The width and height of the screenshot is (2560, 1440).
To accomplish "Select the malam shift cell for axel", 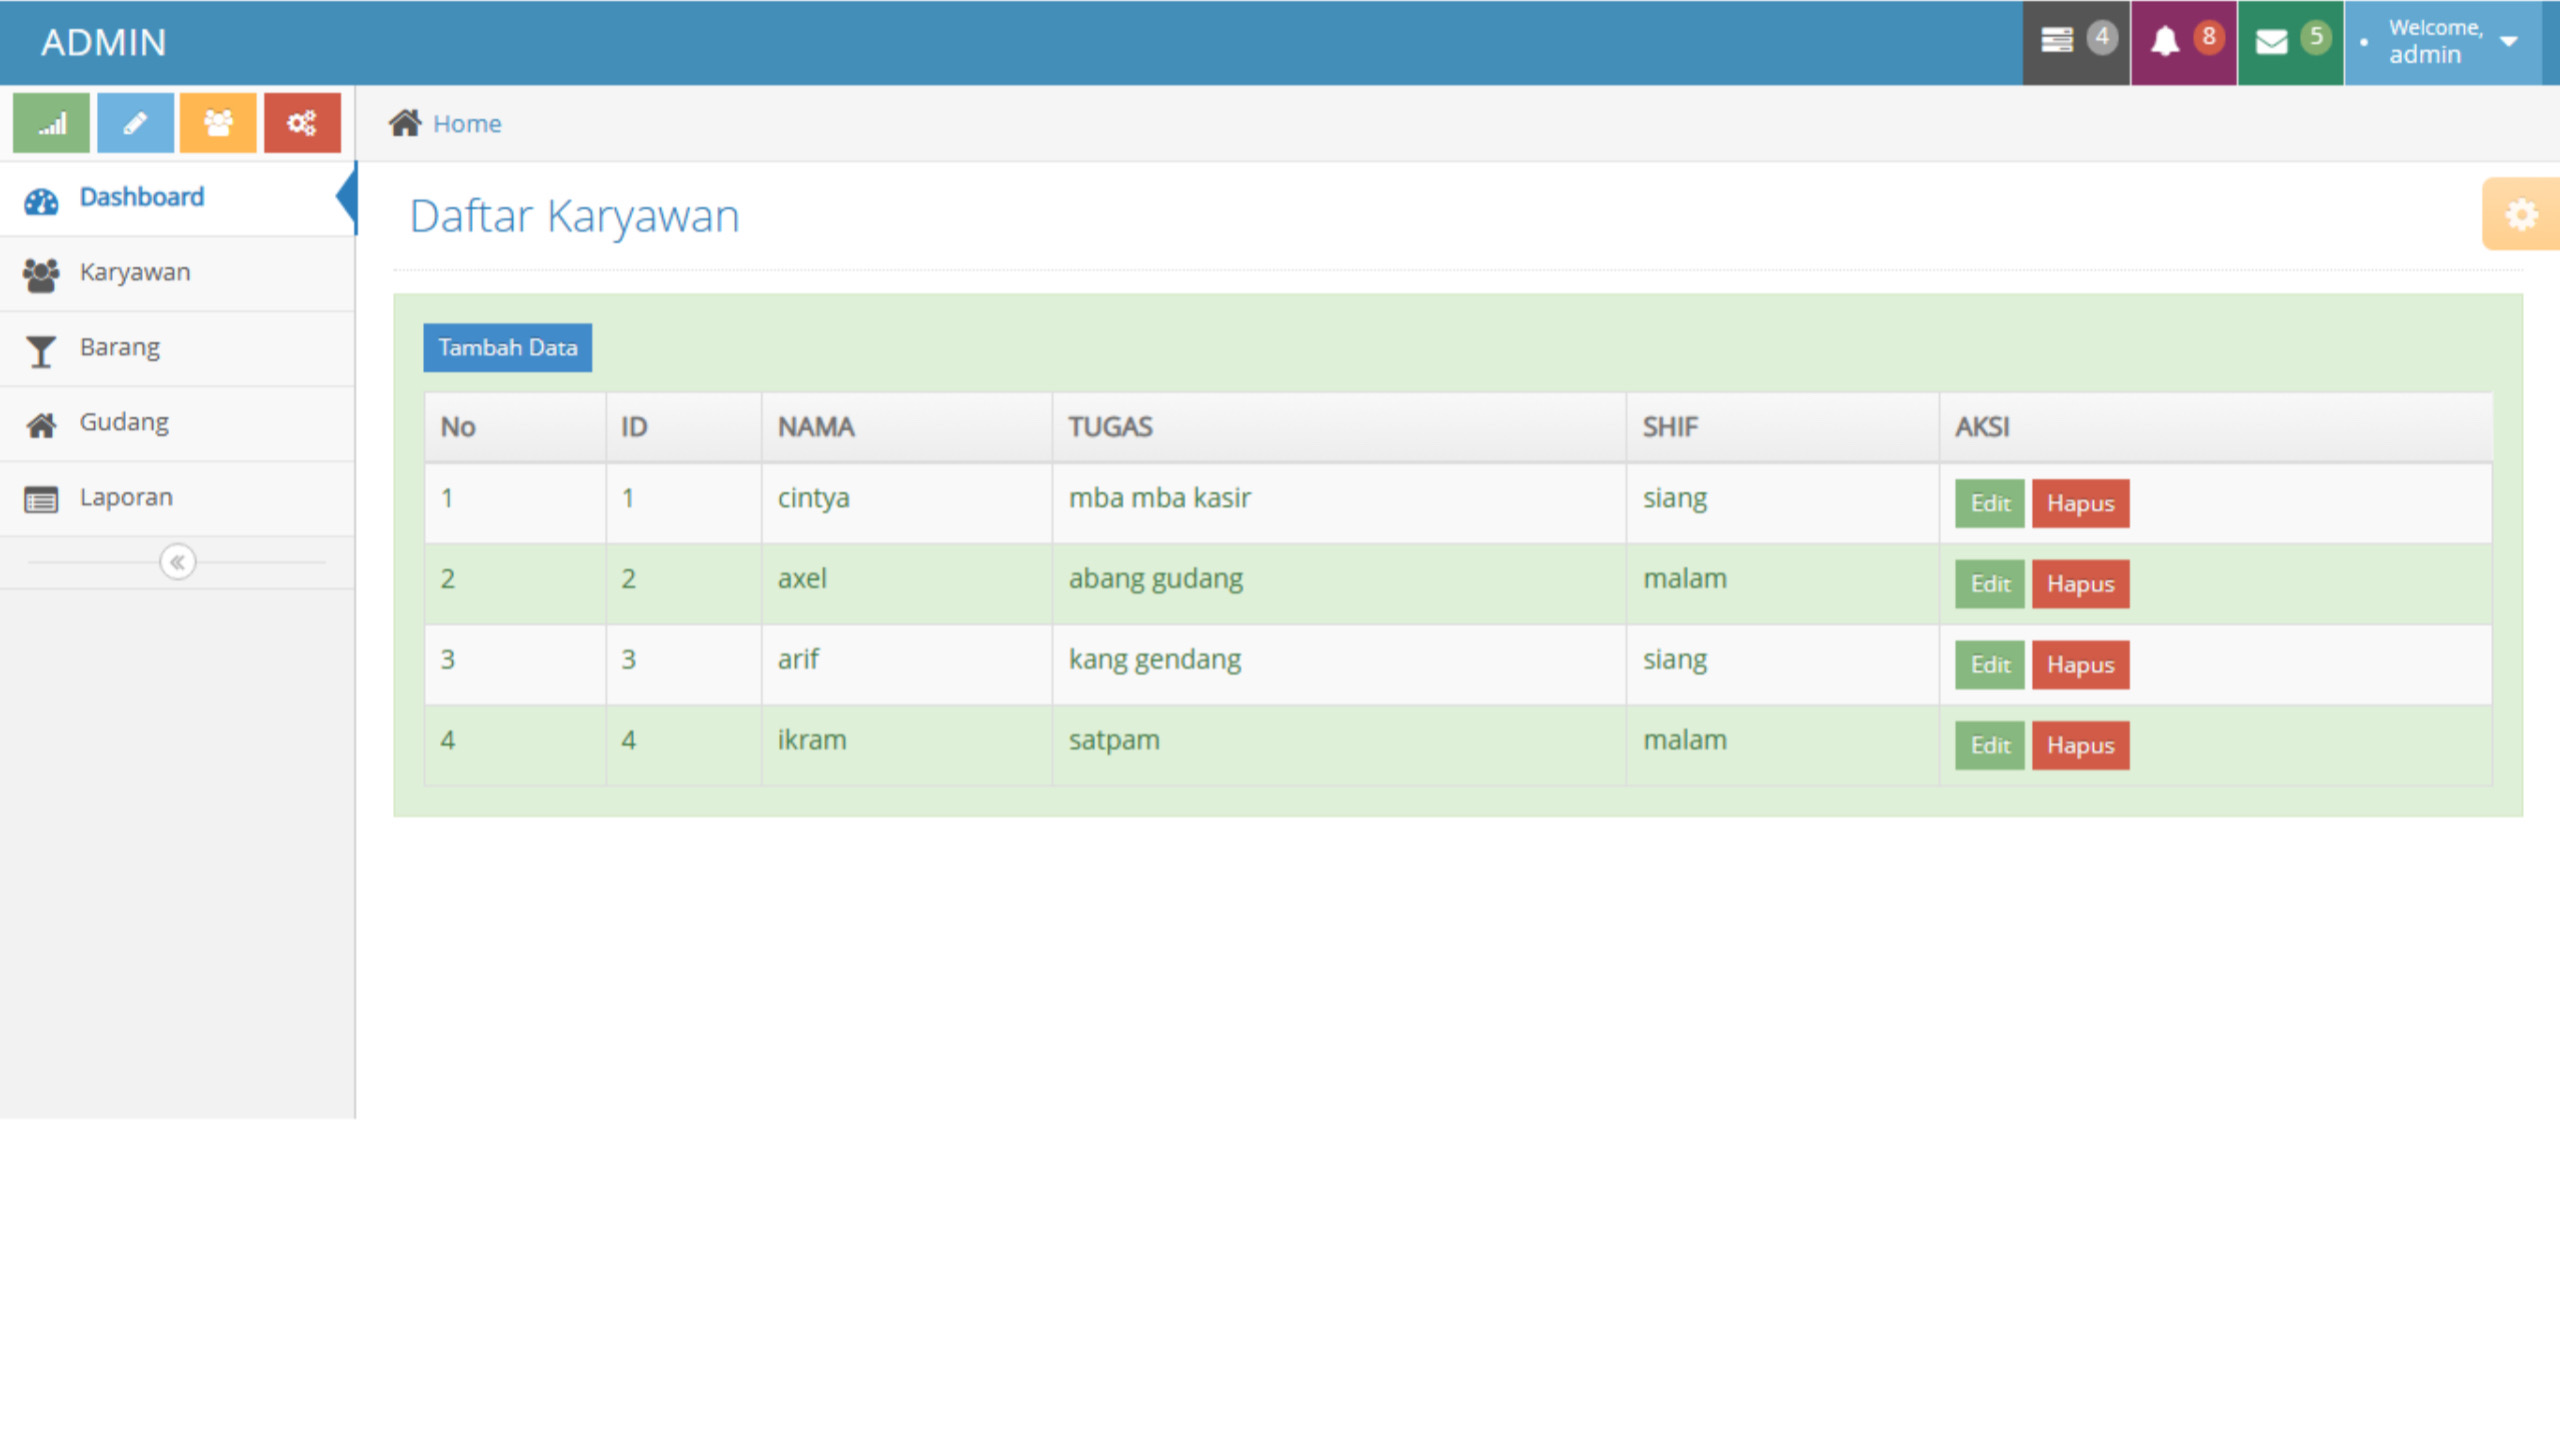I will pos(1783,584).
